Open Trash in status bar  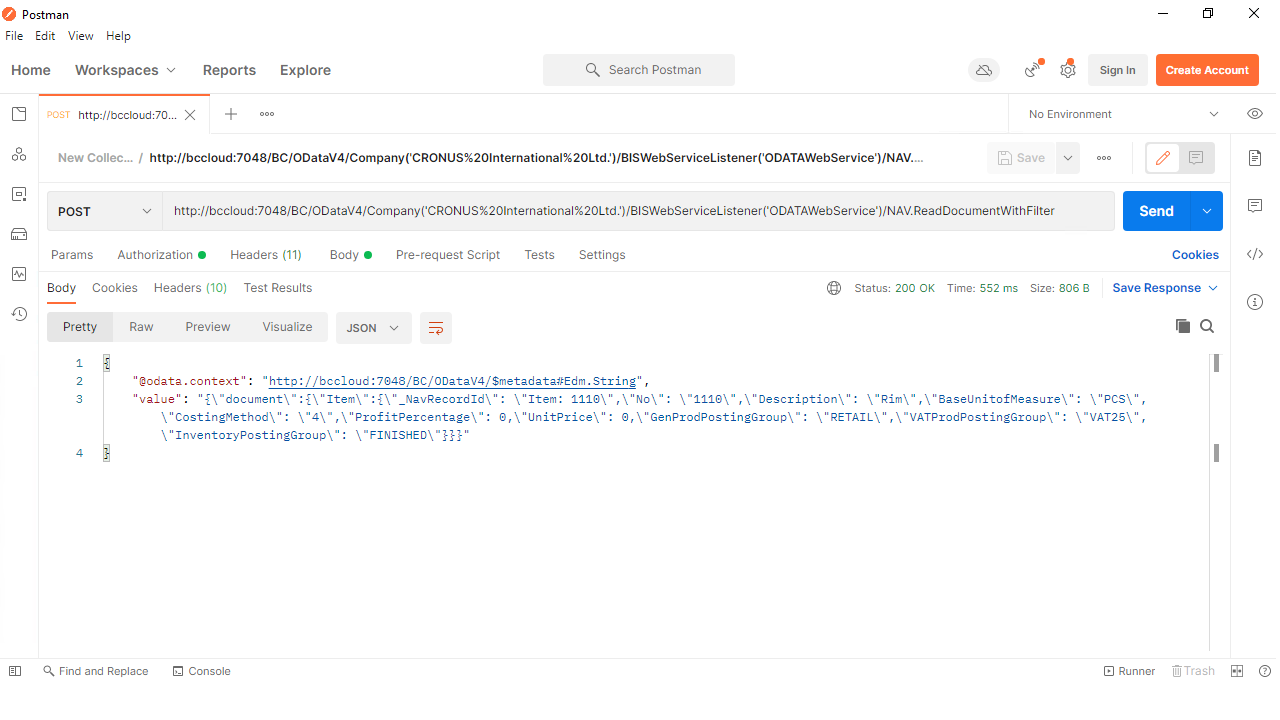click(x=1193, y=671)
